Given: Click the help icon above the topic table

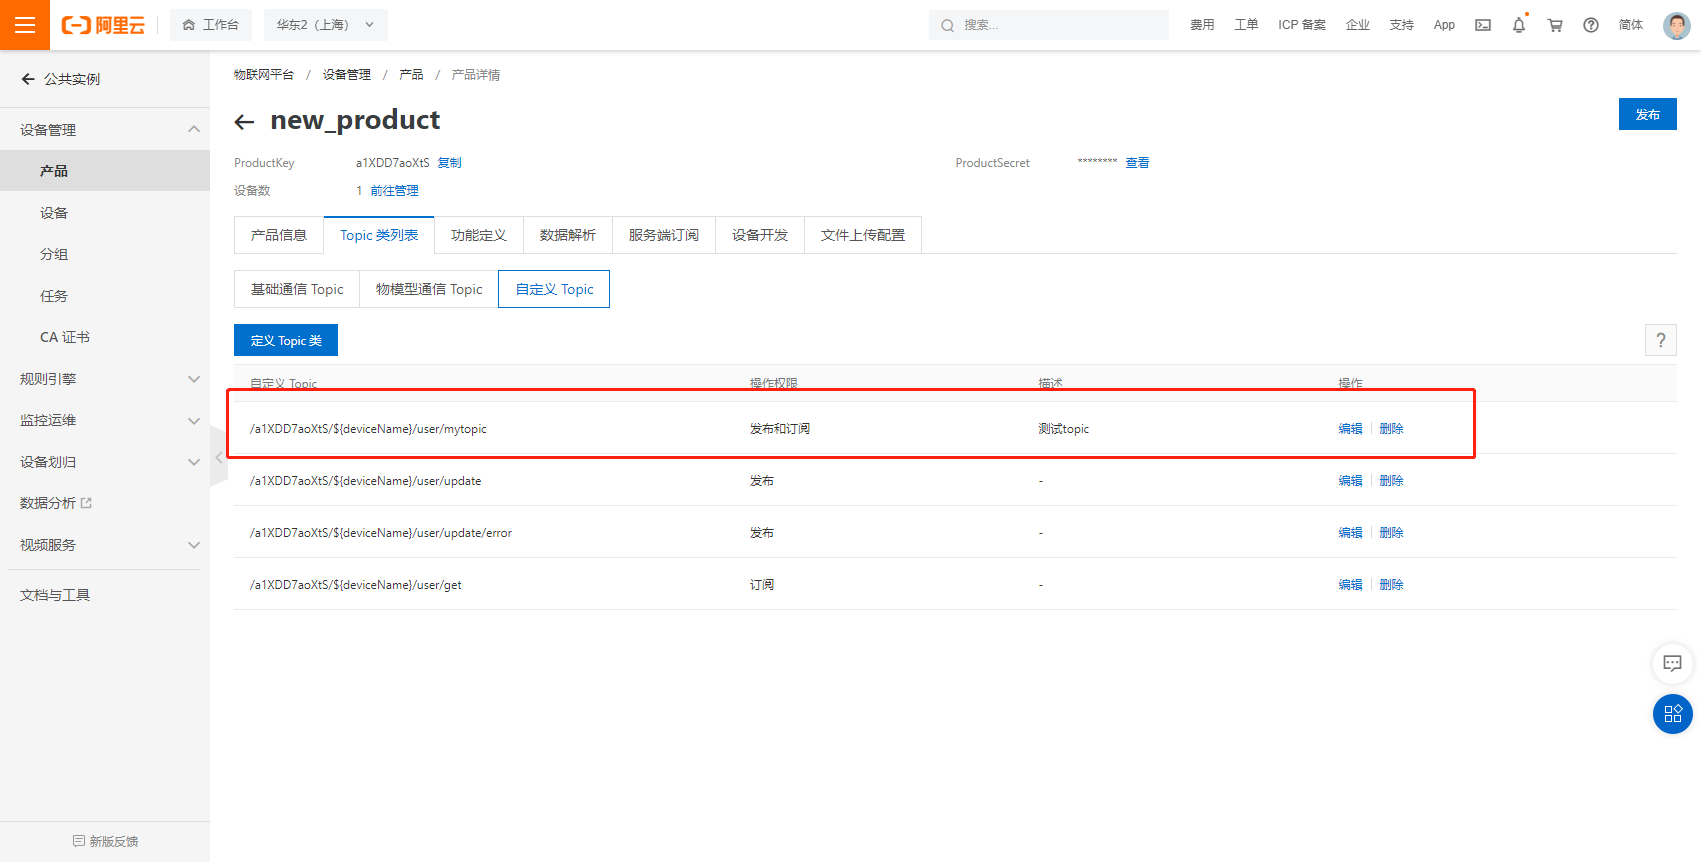Looking at the screenshot, I should pyautogui.click(x=1661, y=340).
